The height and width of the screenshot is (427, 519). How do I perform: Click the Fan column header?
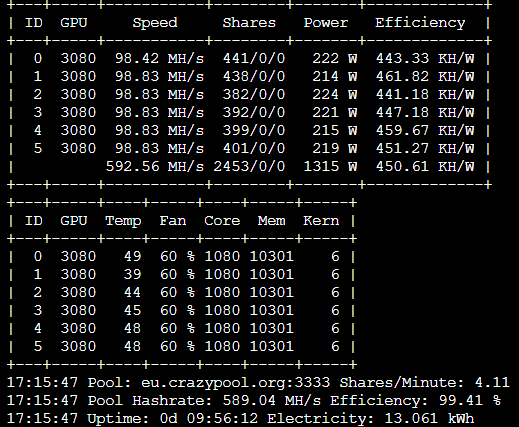(173, 221)
